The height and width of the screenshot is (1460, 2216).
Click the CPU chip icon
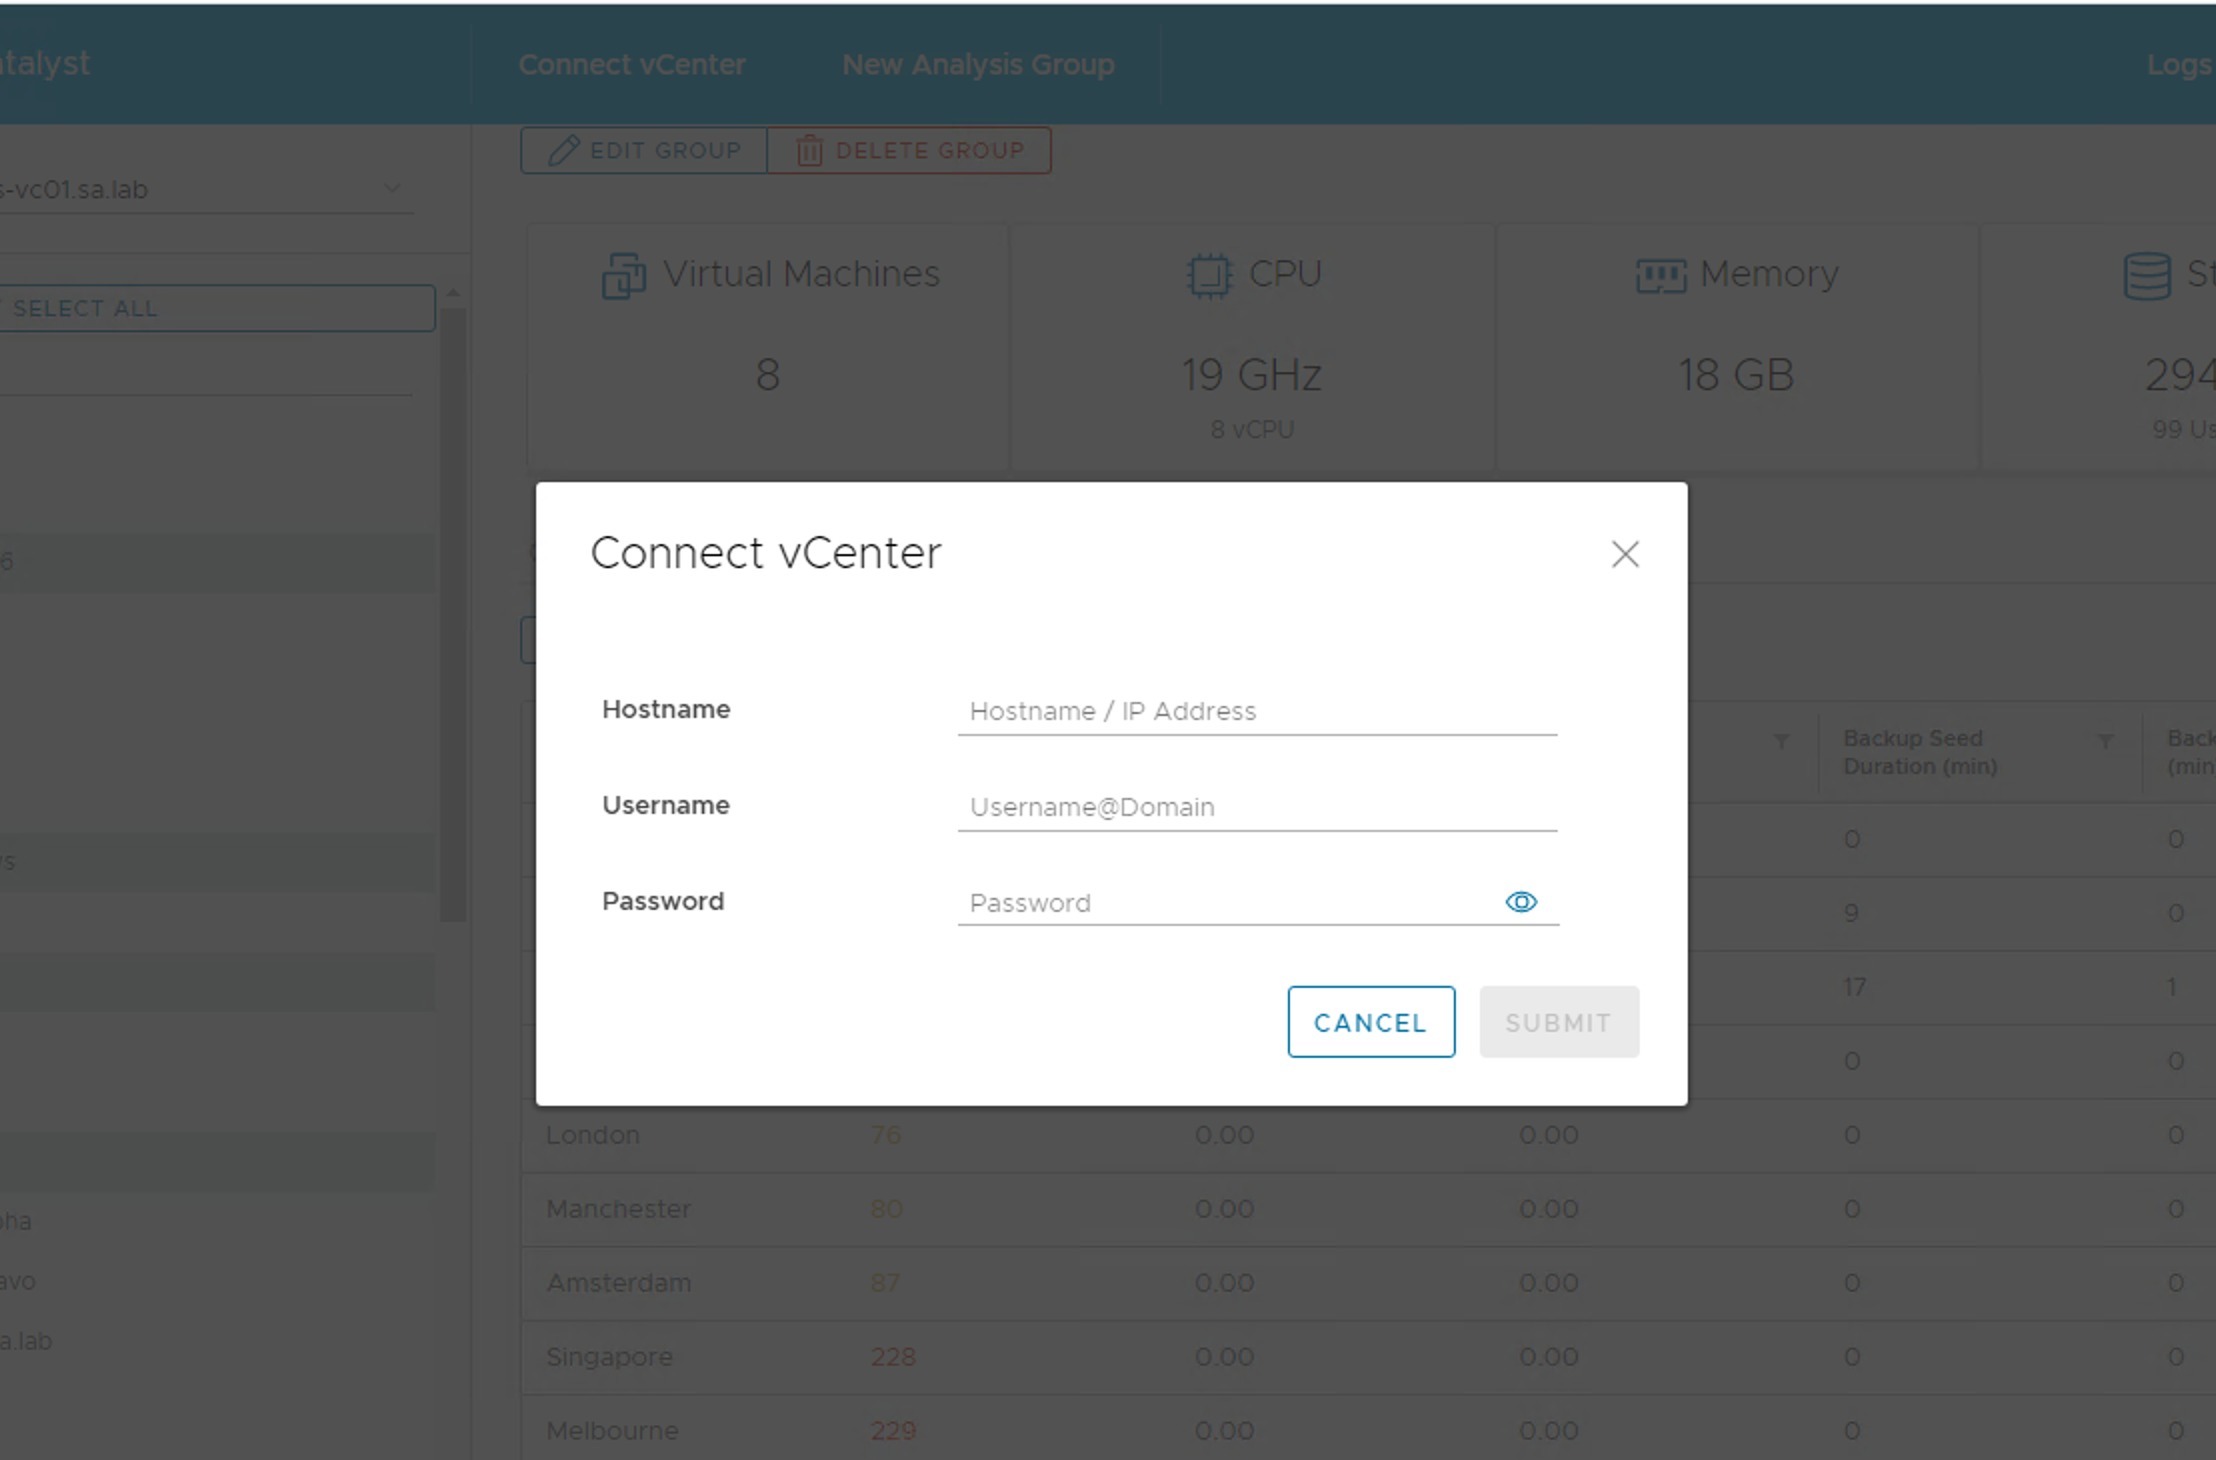(x=1208, y=275)
